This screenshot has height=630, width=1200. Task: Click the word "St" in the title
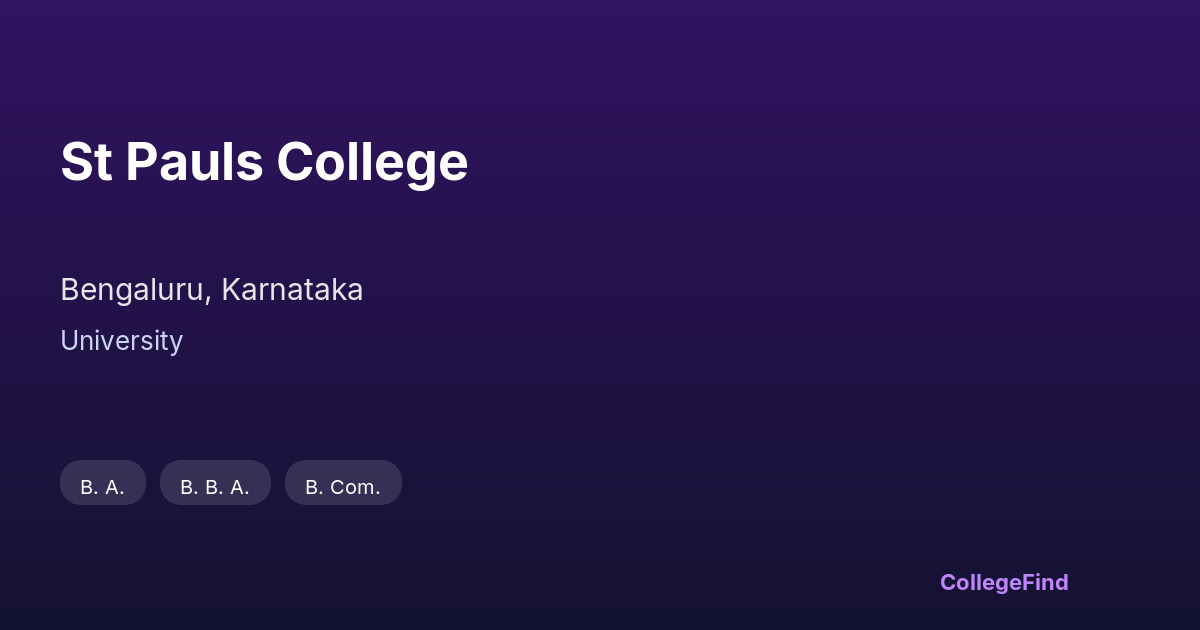tap(86, 162)
